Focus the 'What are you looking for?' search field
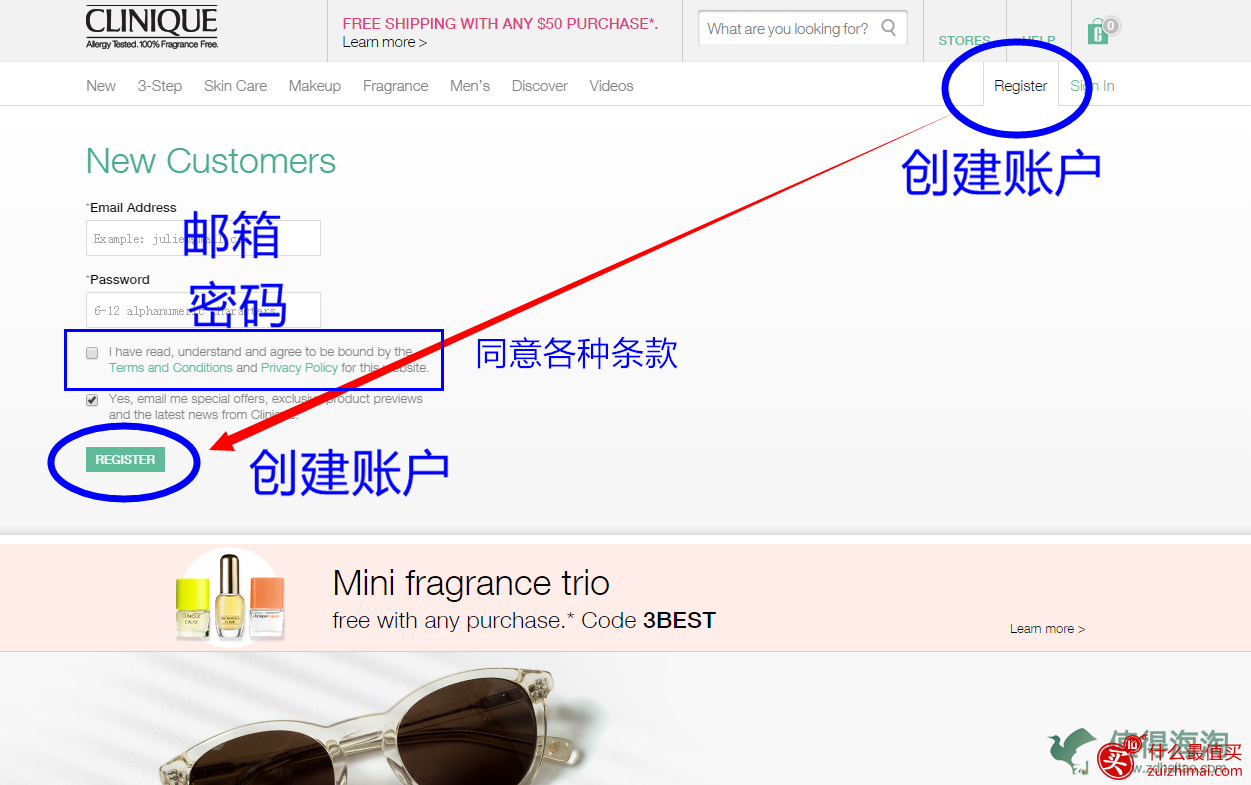Viewport: 1251px width, 785px height. point(802,28)
